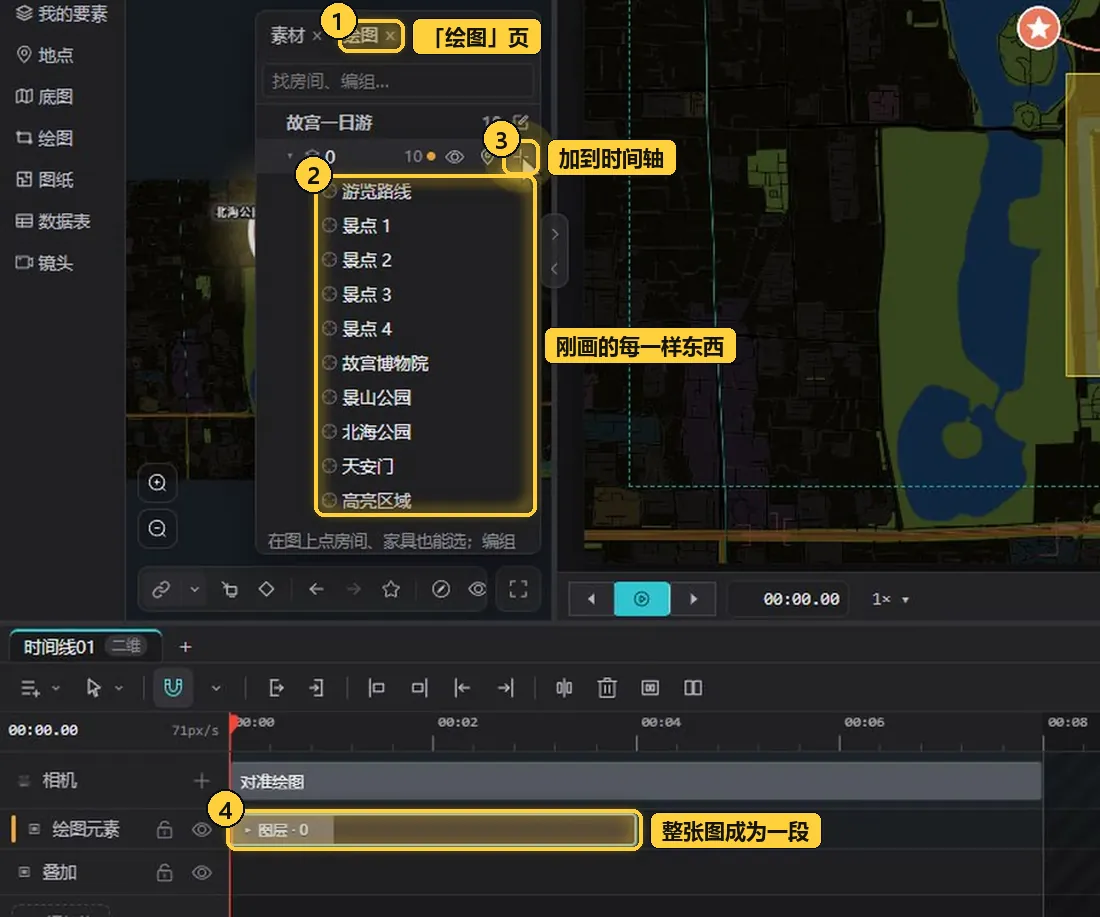Toggle the eye icon in map toolbar
The width and height of the screenshot is (1100, 917).
pos(477,589)
